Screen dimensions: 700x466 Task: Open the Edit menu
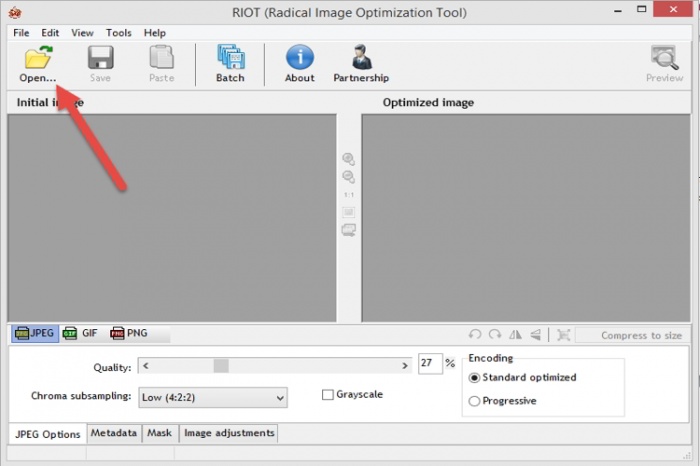click(50, 33)
